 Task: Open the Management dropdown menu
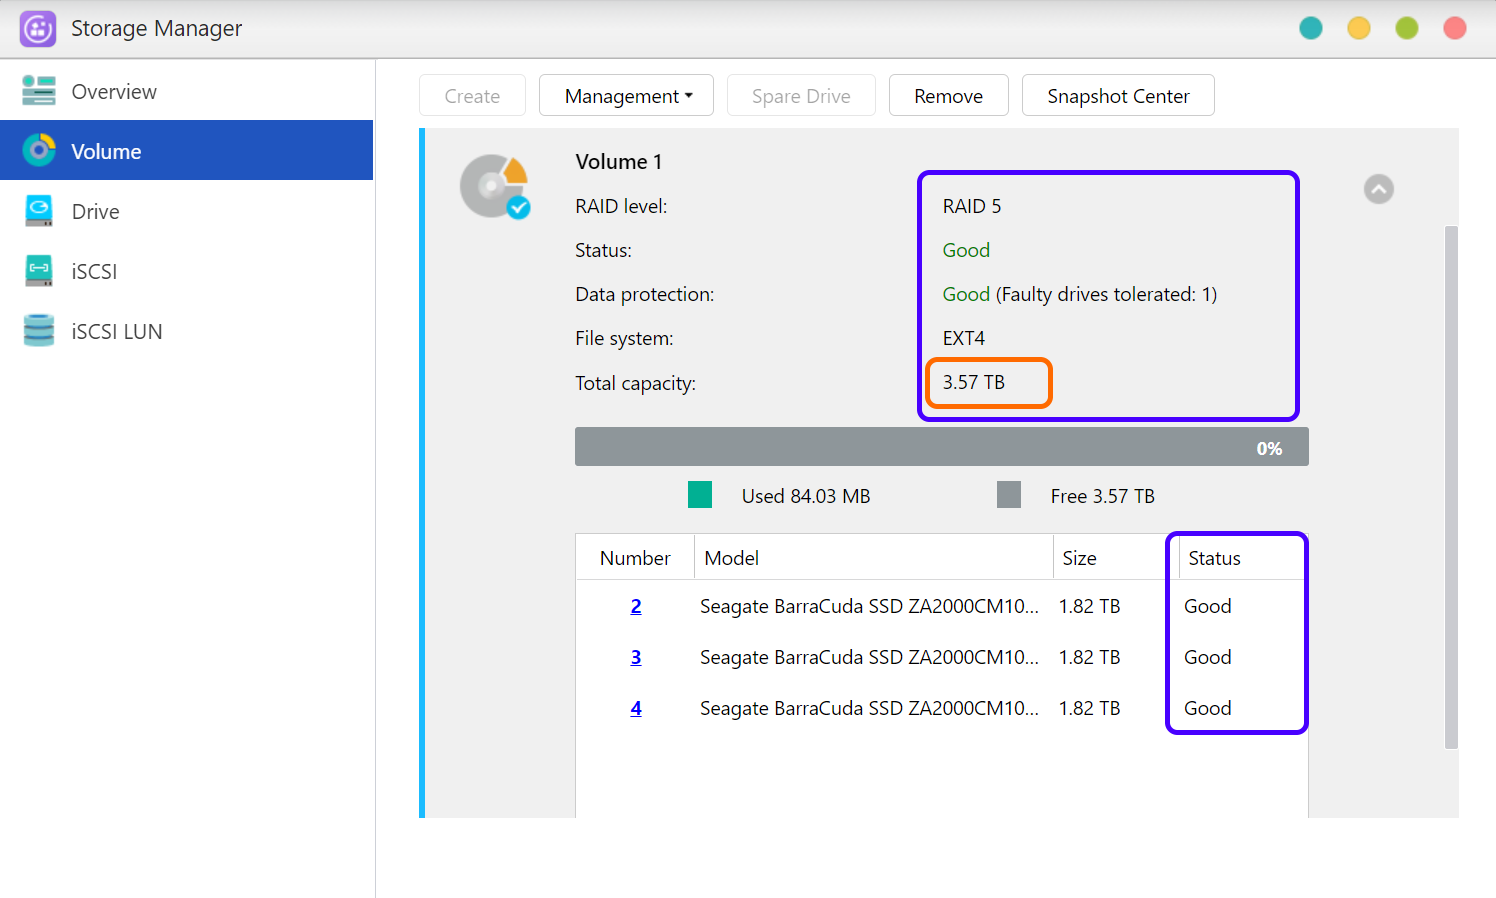click(x=626, y=96)
